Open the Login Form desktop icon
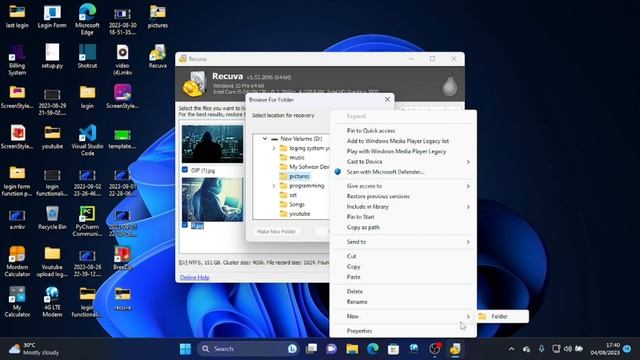640x360 pixels. pos(52,16)
